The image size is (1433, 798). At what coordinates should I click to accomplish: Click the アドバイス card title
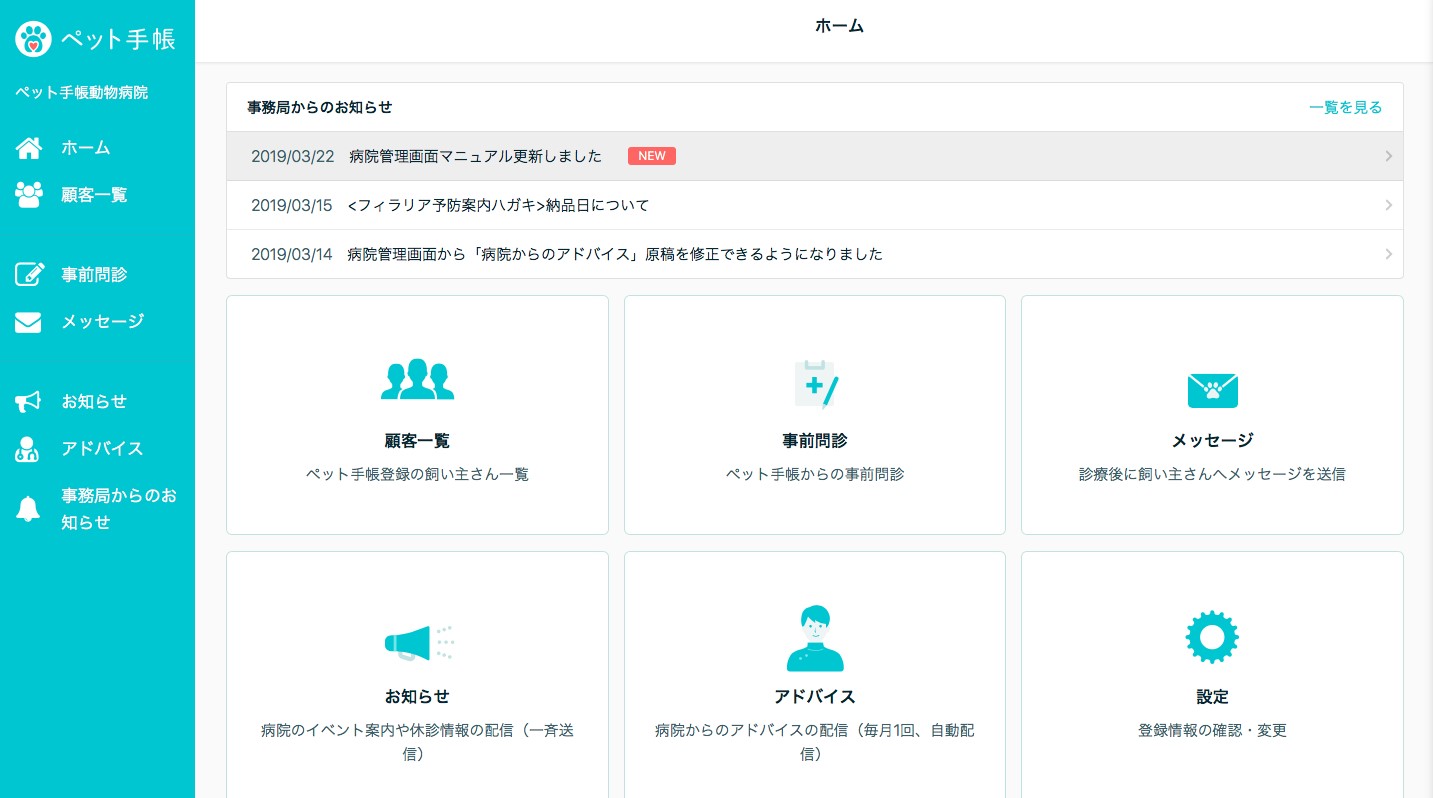pyautogui.click(x=815, y=696)
